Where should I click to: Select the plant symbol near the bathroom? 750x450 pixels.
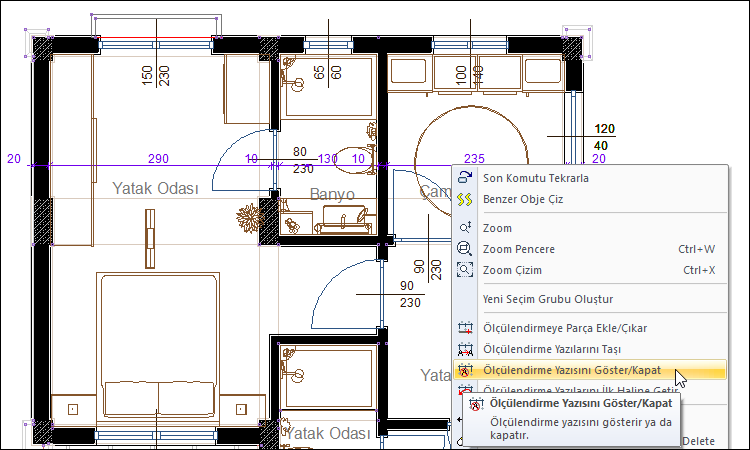pos(250,219)
